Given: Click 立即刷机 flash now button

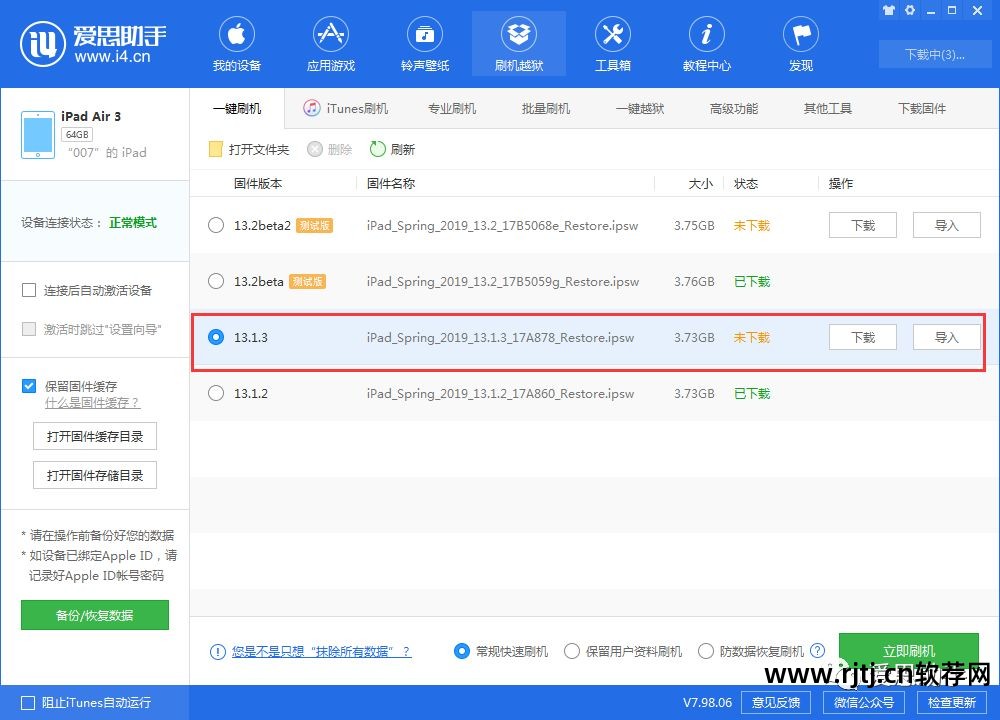Looking at the screenshot, I should [x=909, y=650].
